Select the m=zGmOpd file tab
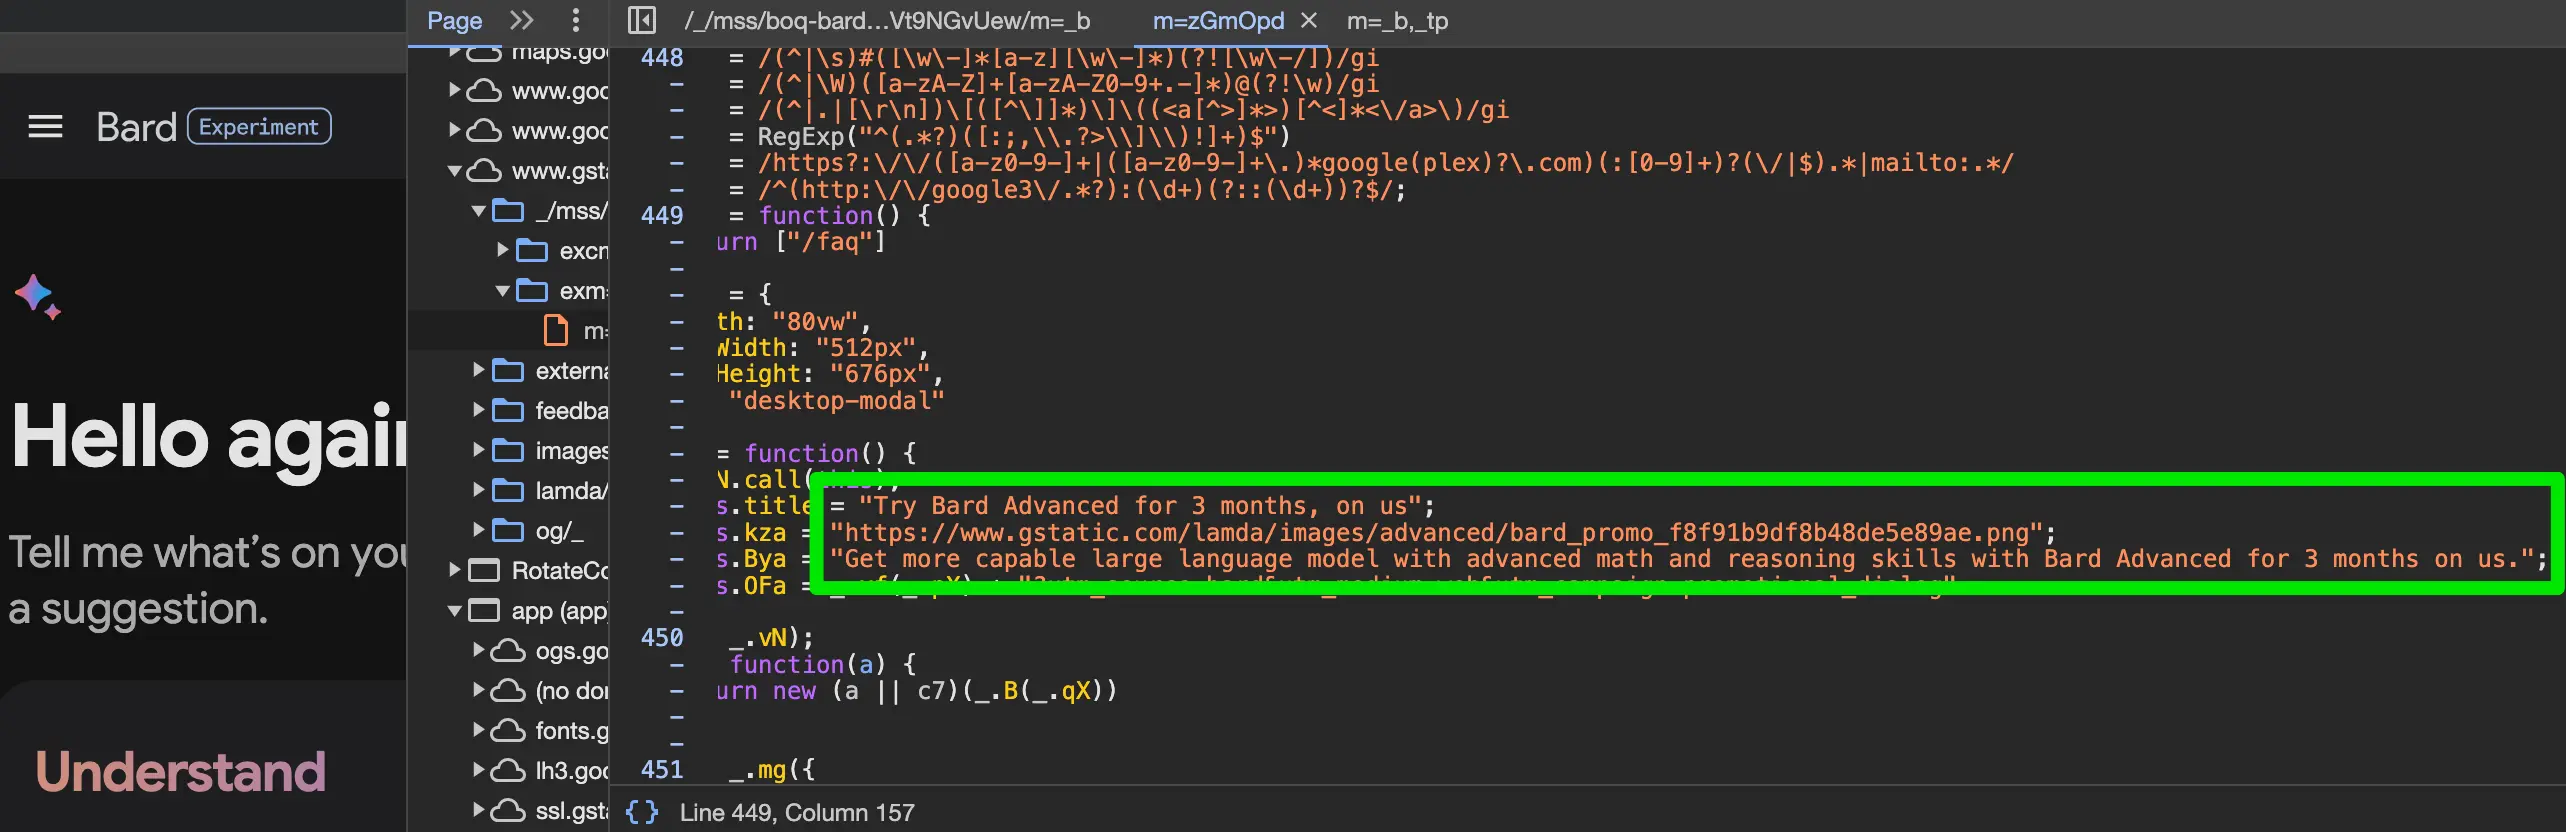Viewport: 2566px width, 832px height. click(x=1218, y=20)
